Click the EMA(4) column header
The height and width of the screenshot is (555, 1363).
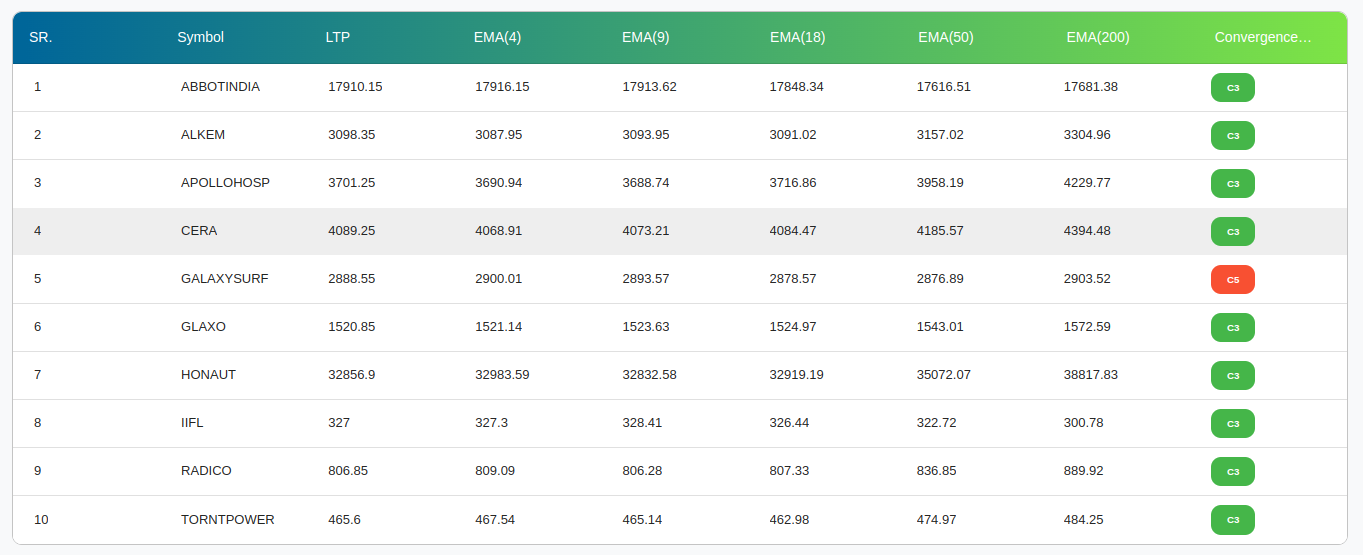(x=497, y=37)
